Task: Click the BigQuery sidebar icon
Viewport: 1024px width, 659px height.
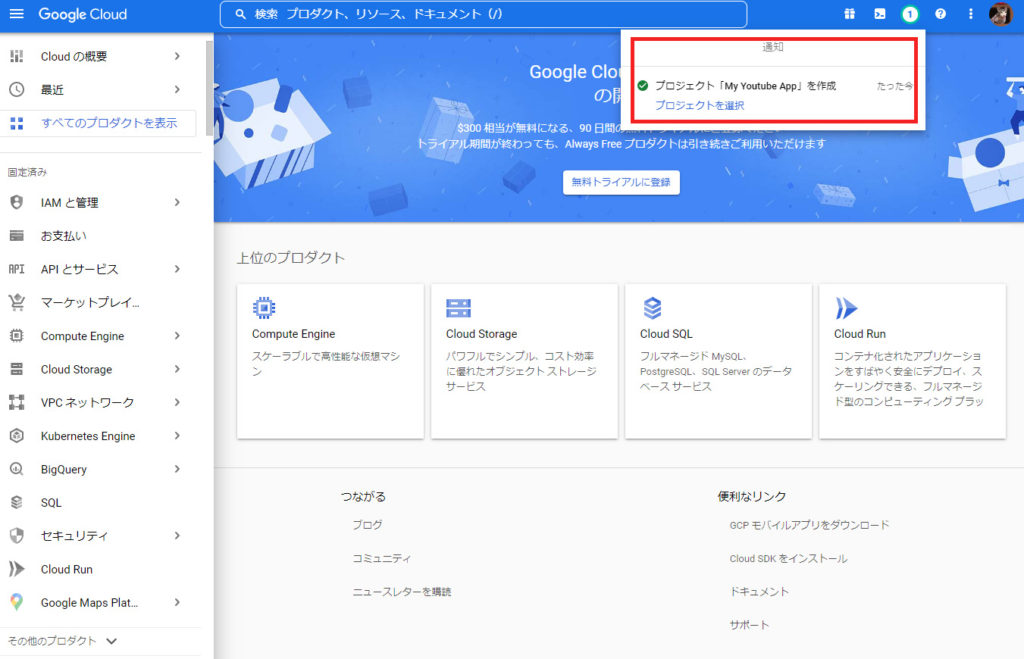Action: pyautogui.click(x=16, y=469)
